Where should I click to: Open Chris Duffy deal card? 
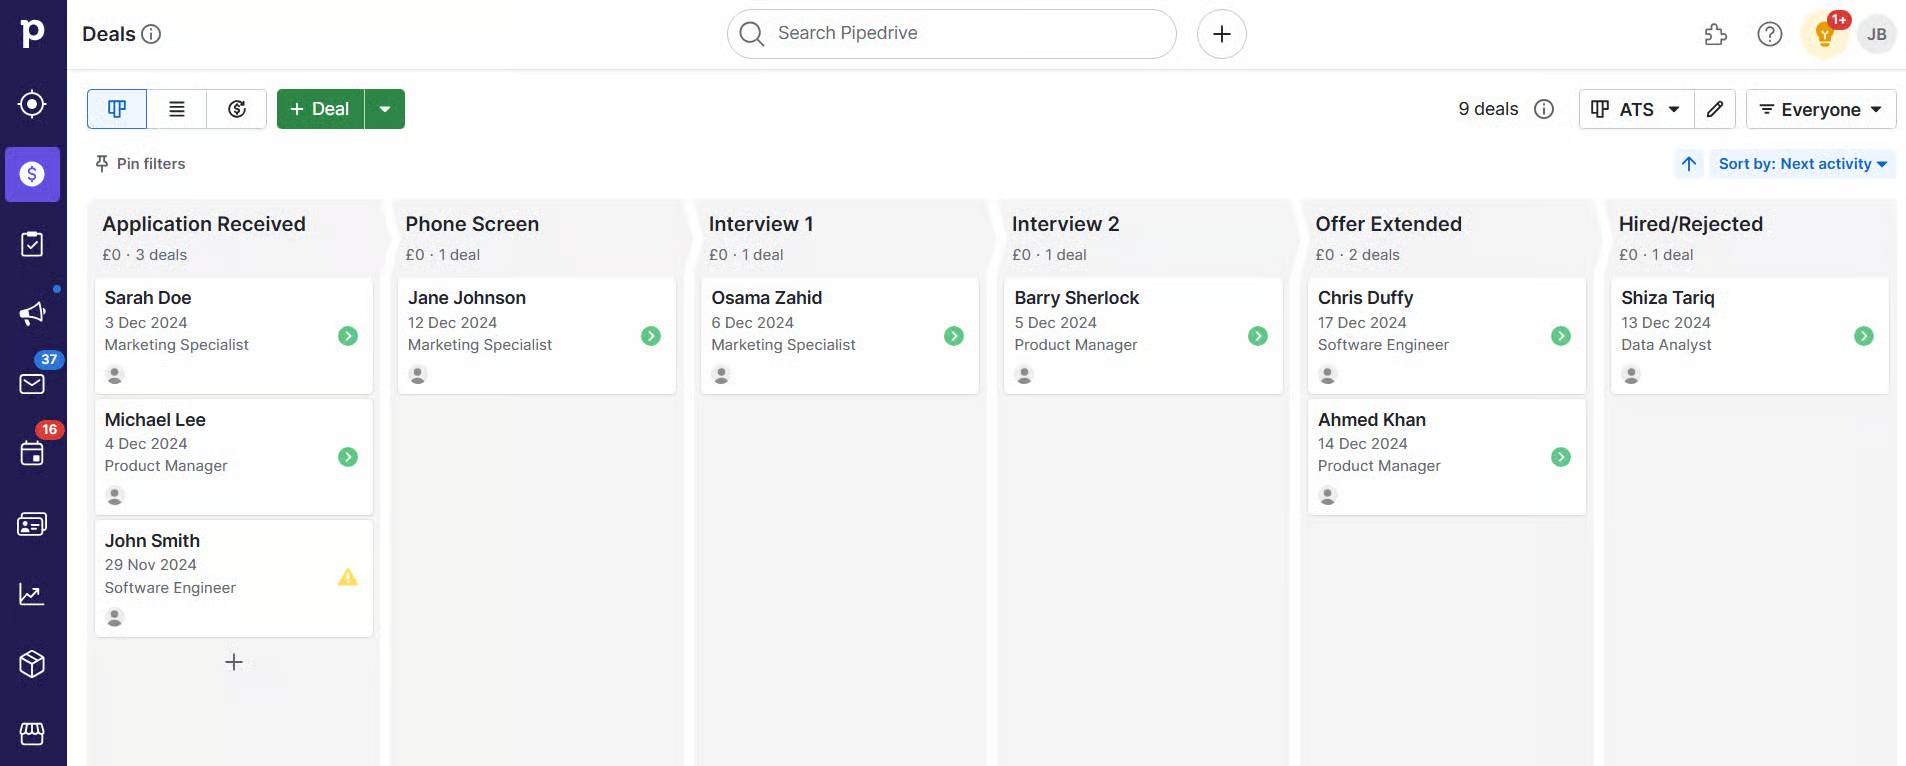coord(1447,335)
